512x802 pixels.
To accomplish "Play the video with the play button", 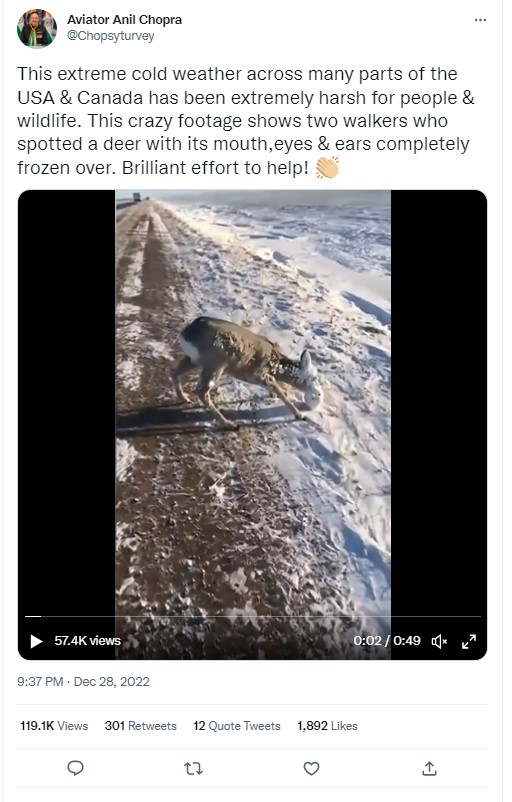I will coord(36,641).
